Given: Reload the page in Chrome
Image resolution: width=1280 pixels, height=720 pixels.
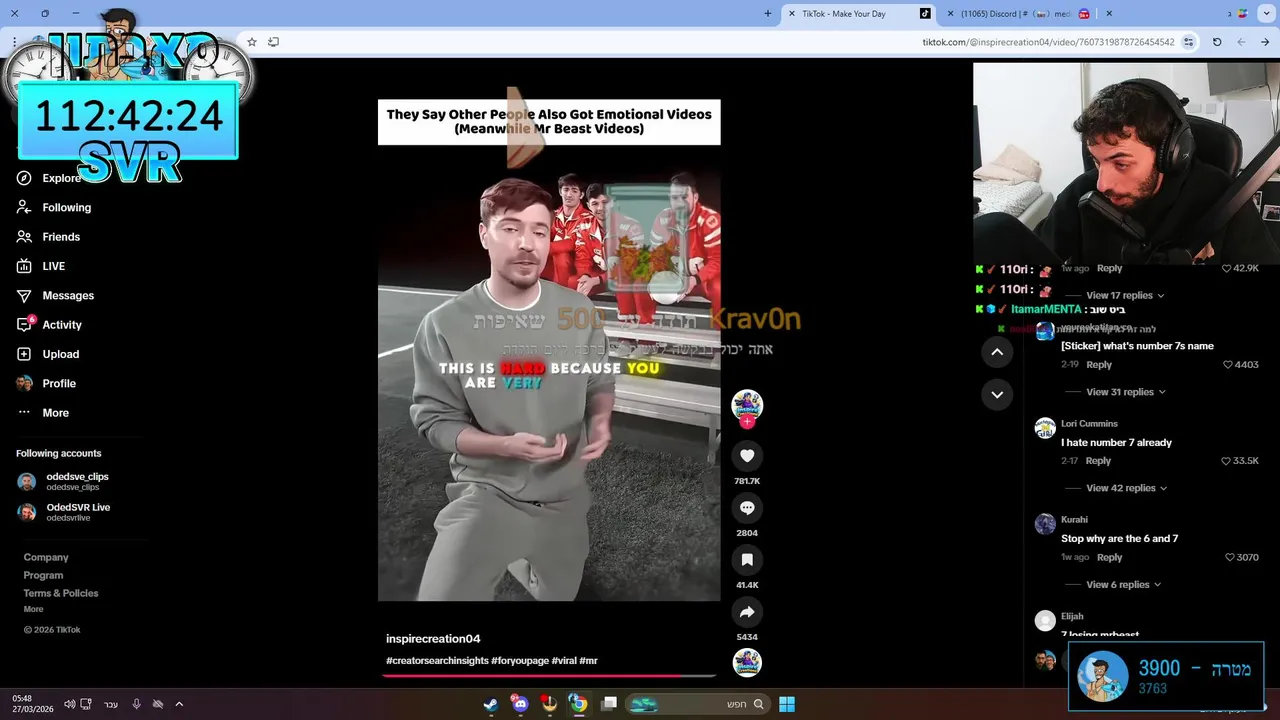Looking at the screenshot, I should click(1217, 42).
